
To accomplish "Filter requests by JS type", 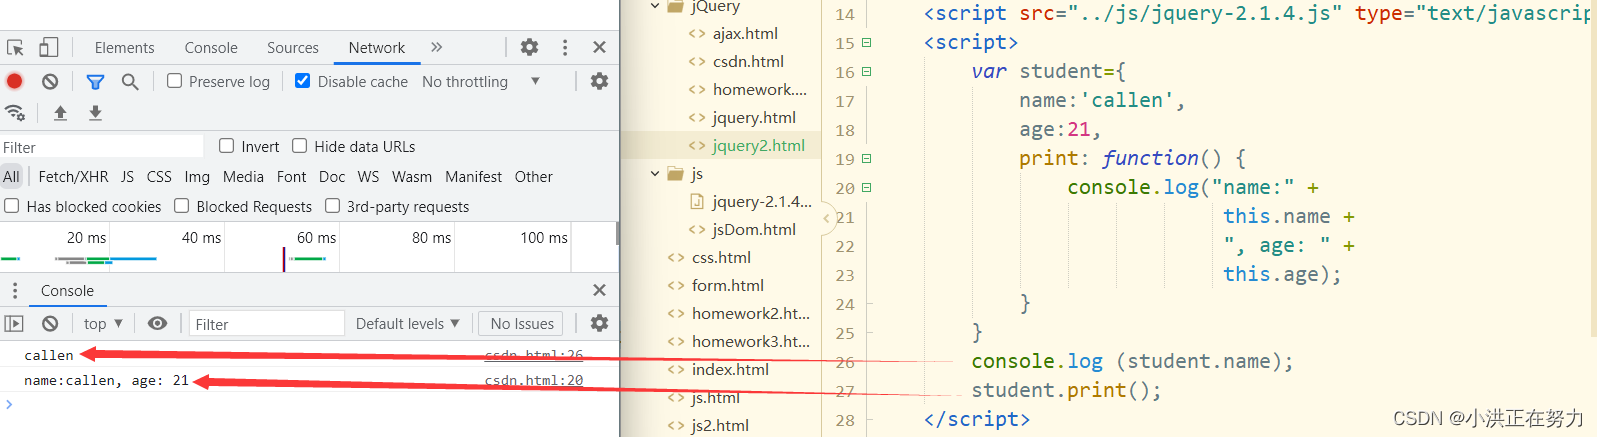I will [127, 176].
